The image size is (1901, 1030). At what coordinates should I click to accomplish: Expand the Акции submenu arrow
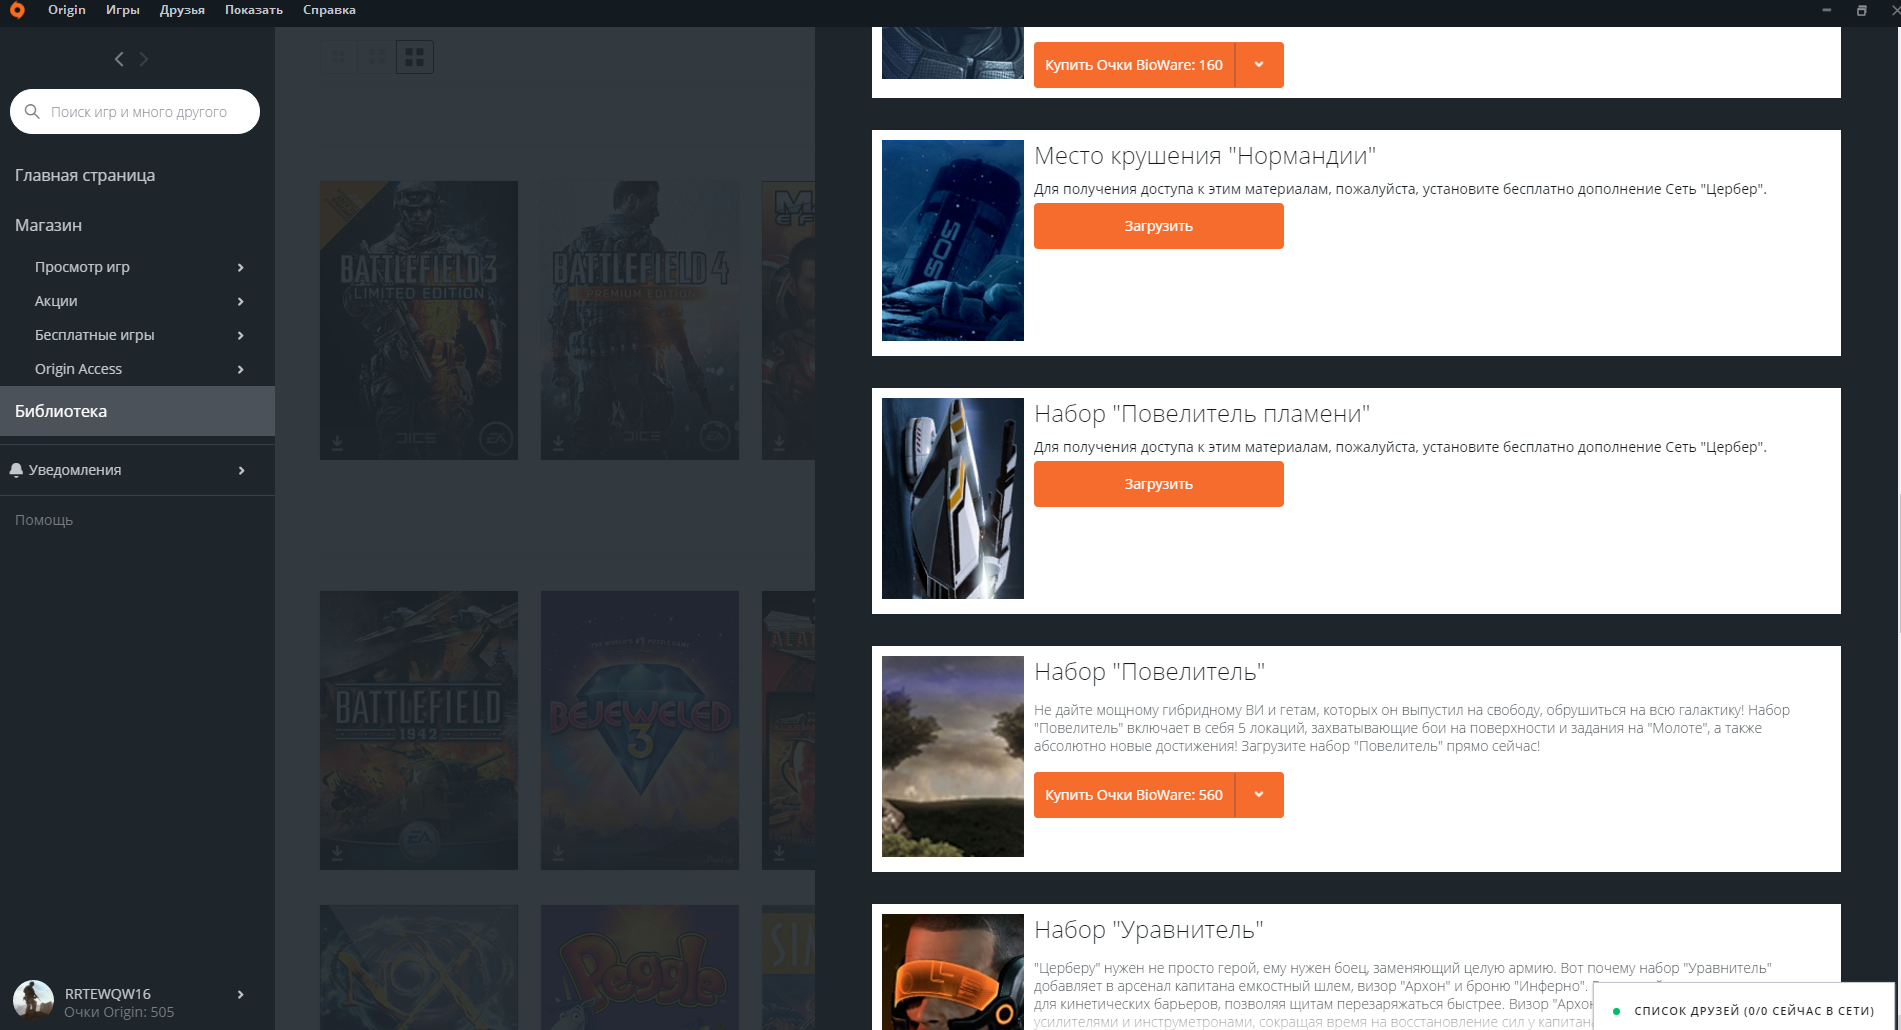(241, 301)
